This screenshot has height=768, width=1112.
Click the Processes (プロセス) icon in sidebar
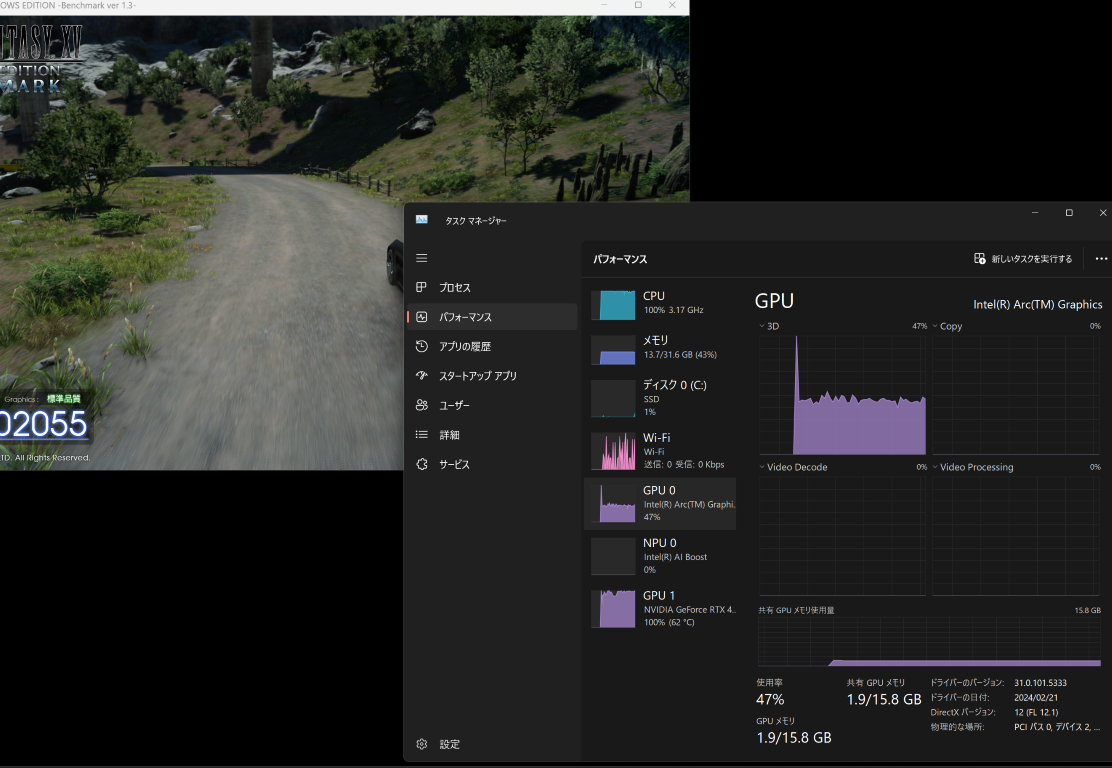(x=421, y=287)
